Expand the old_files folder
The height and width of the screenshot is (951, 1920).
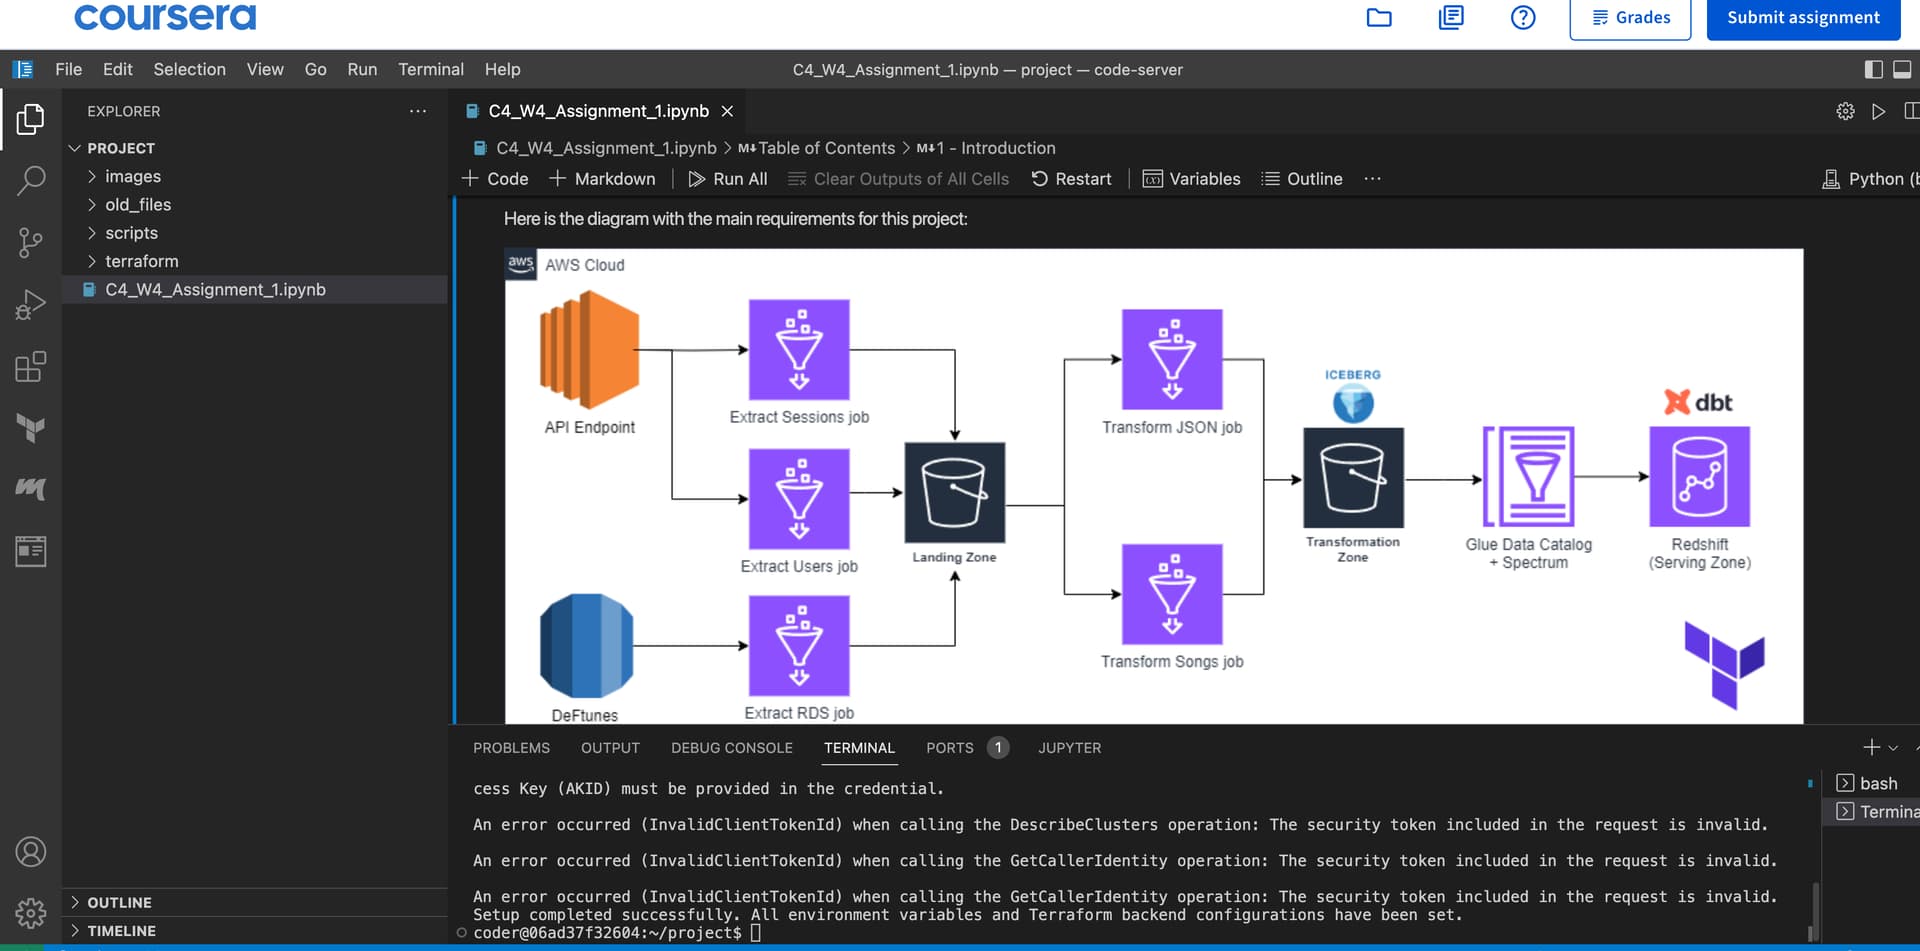[x=255, y=204]
